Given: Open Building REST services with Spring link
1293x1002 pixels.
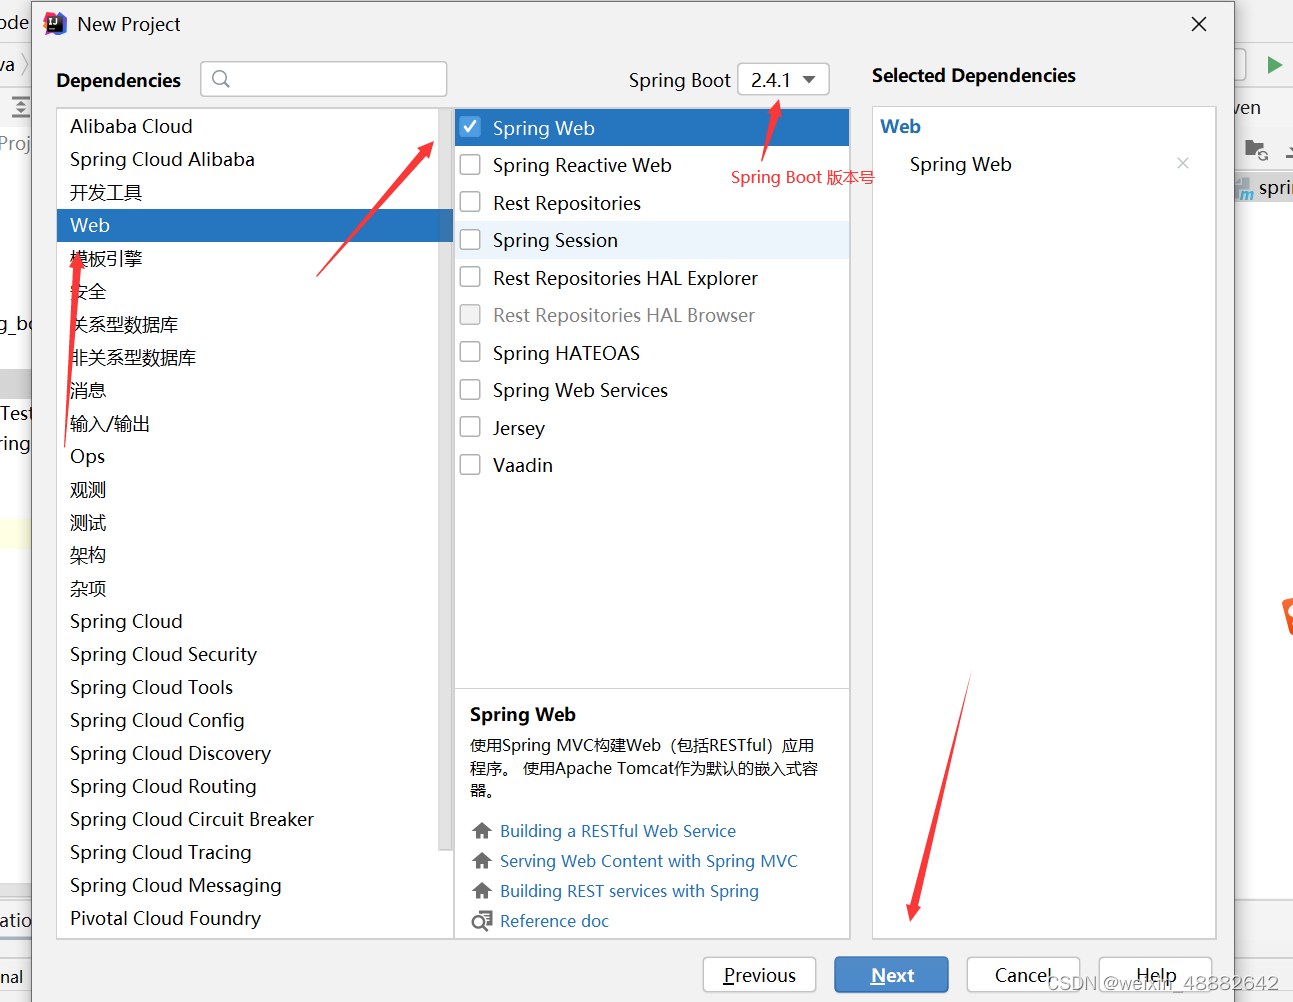Looking at the screenshot, I should [629, 891].
